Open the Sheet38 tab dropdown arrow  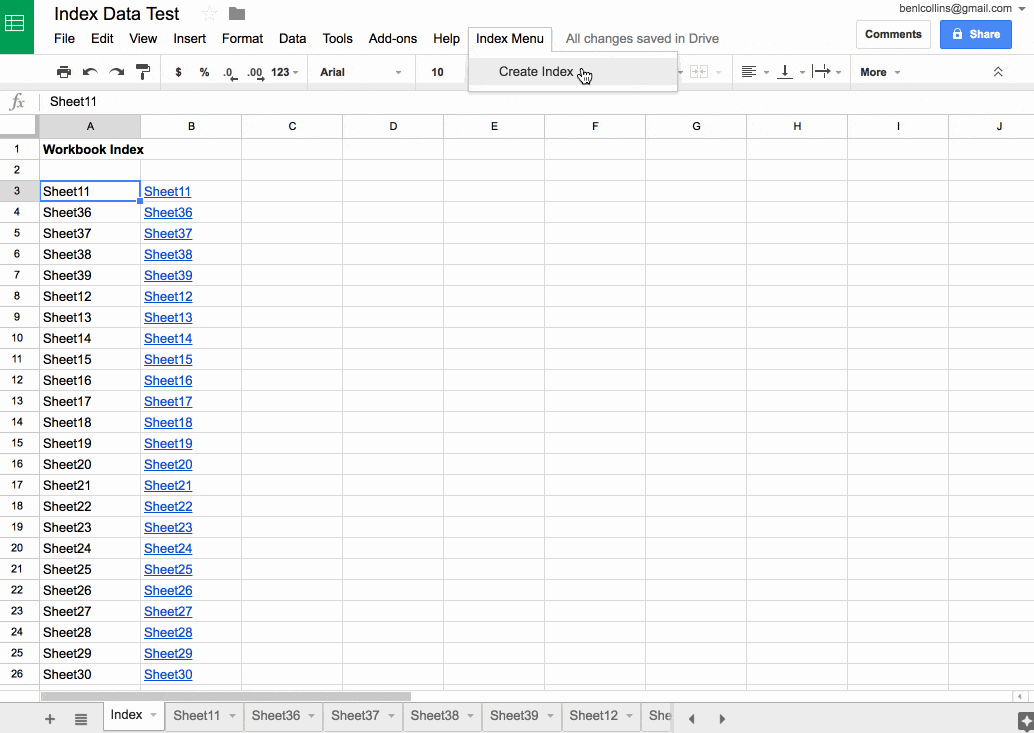coord(471,716)
